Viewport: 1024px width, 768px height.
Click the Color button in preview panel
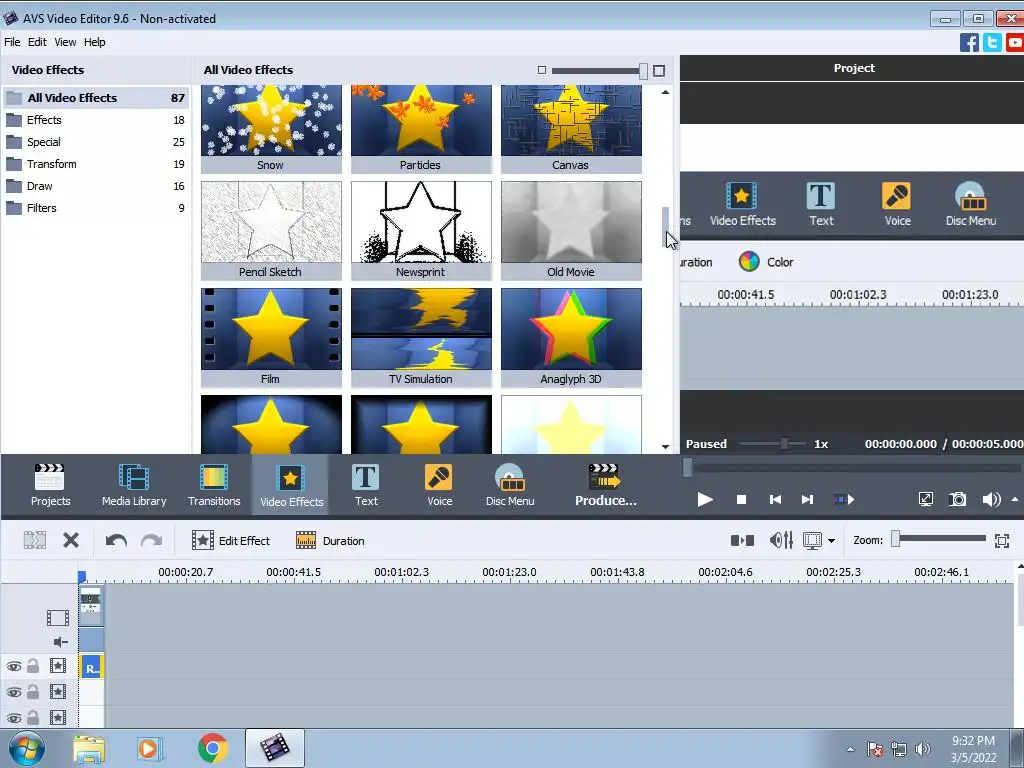(765, 262)
